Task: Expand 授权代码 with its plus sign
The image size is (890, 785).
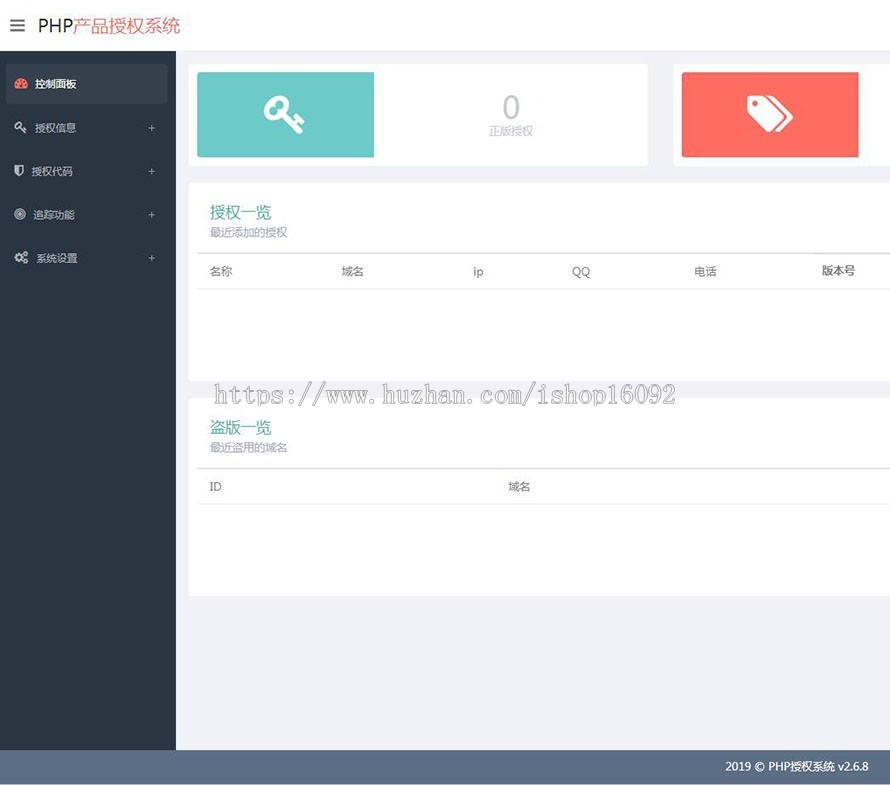Action: click(x=152, y=171)
